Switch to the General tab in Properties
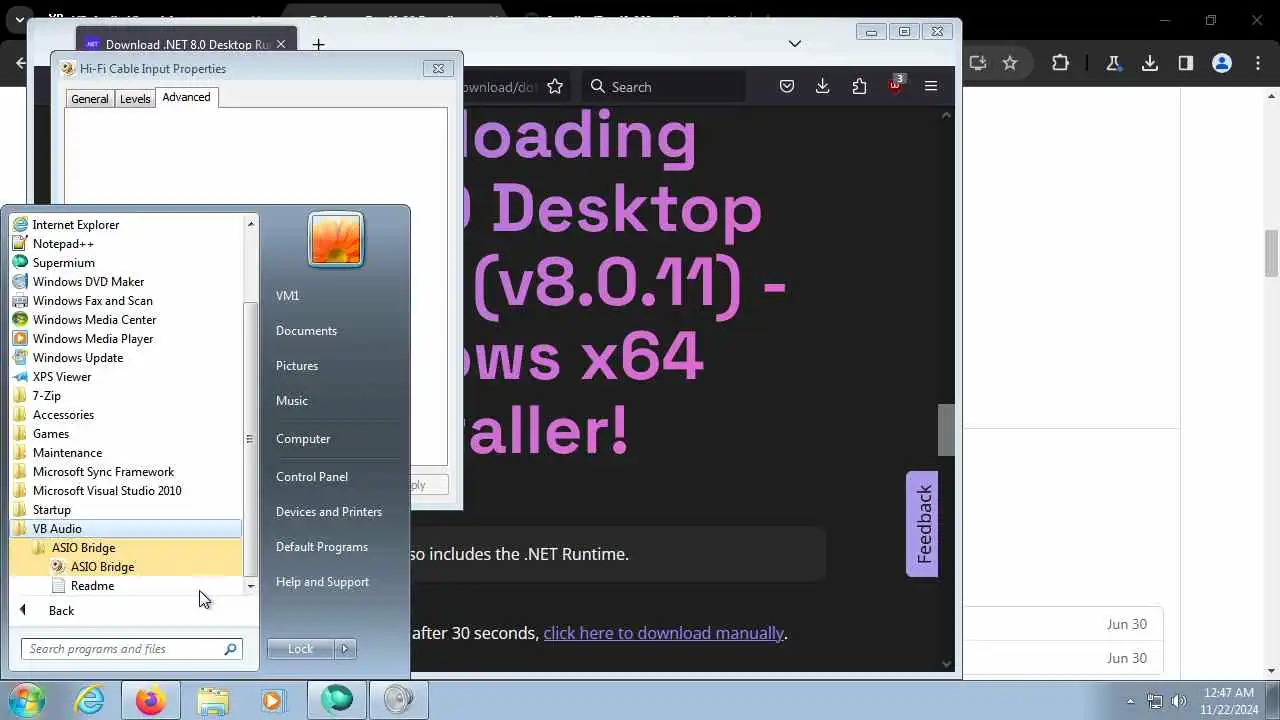 (90, 99)
